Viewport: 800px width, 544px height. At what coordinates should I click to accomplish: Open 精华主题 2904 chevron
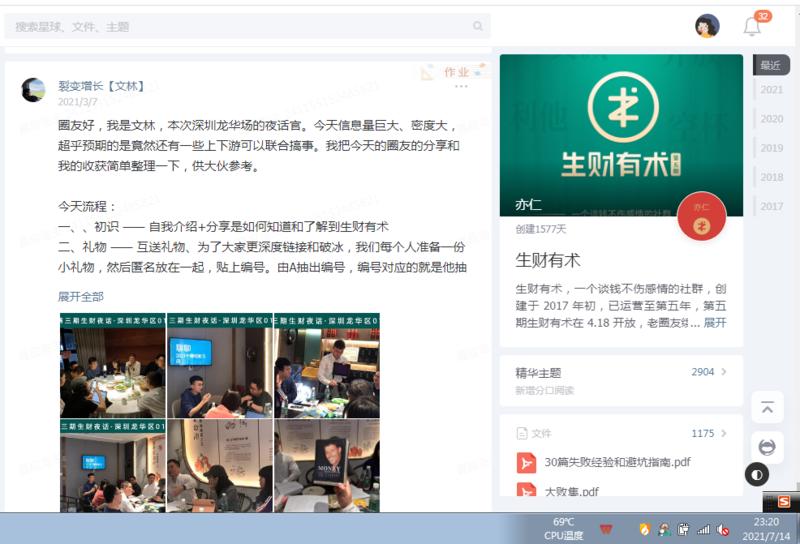click(723, 372)
